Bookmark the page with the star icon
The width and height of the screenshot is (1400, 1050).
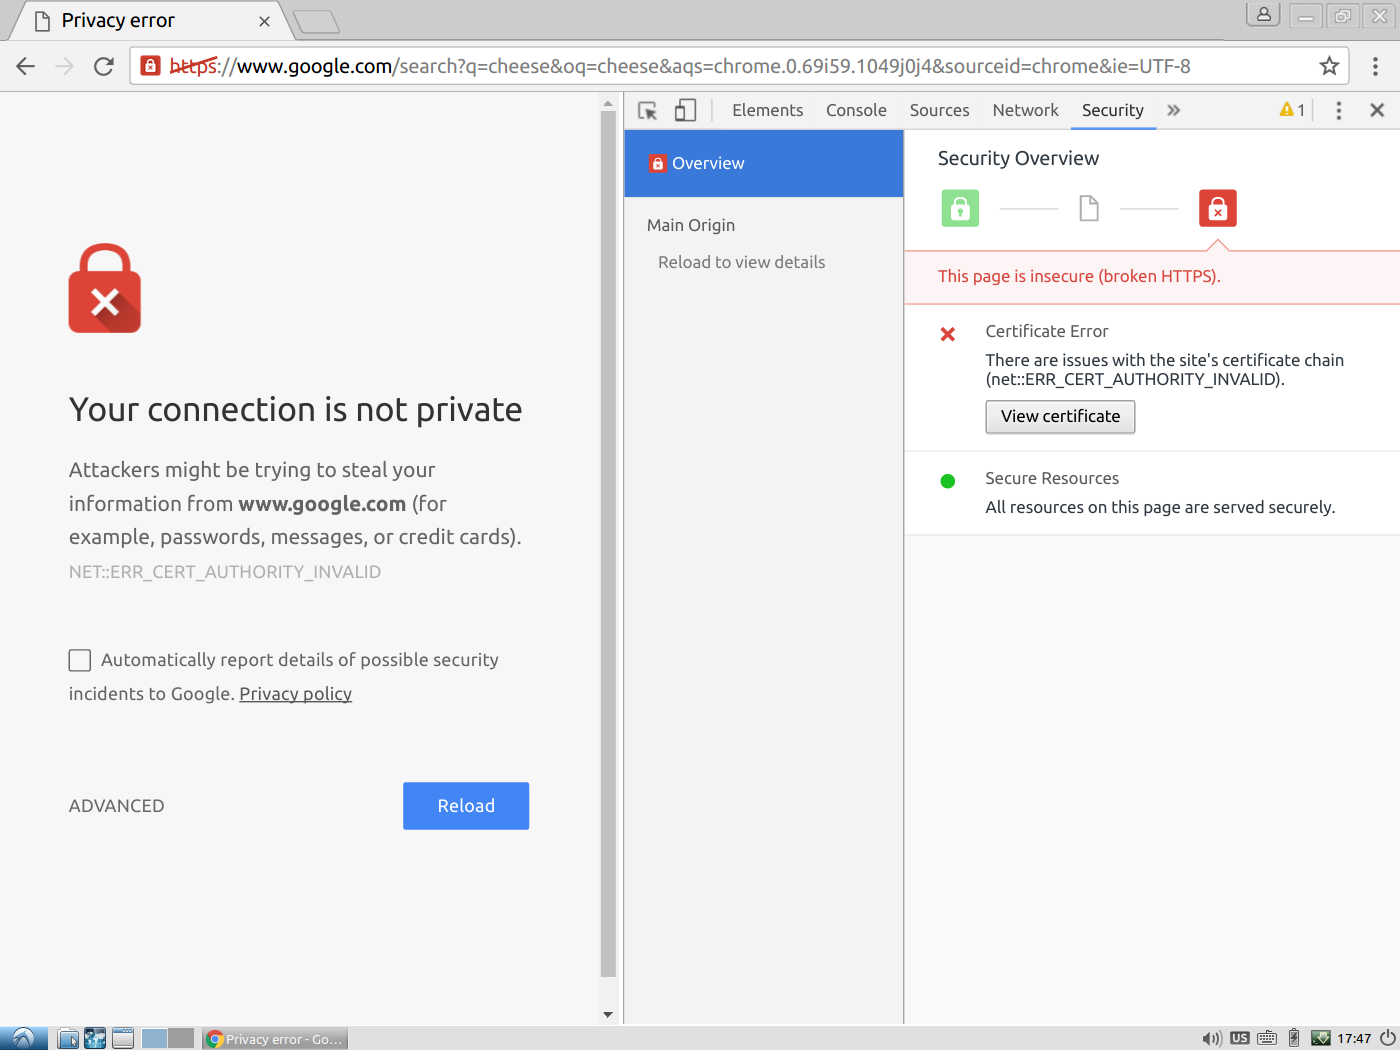(x=1329, y=66)
